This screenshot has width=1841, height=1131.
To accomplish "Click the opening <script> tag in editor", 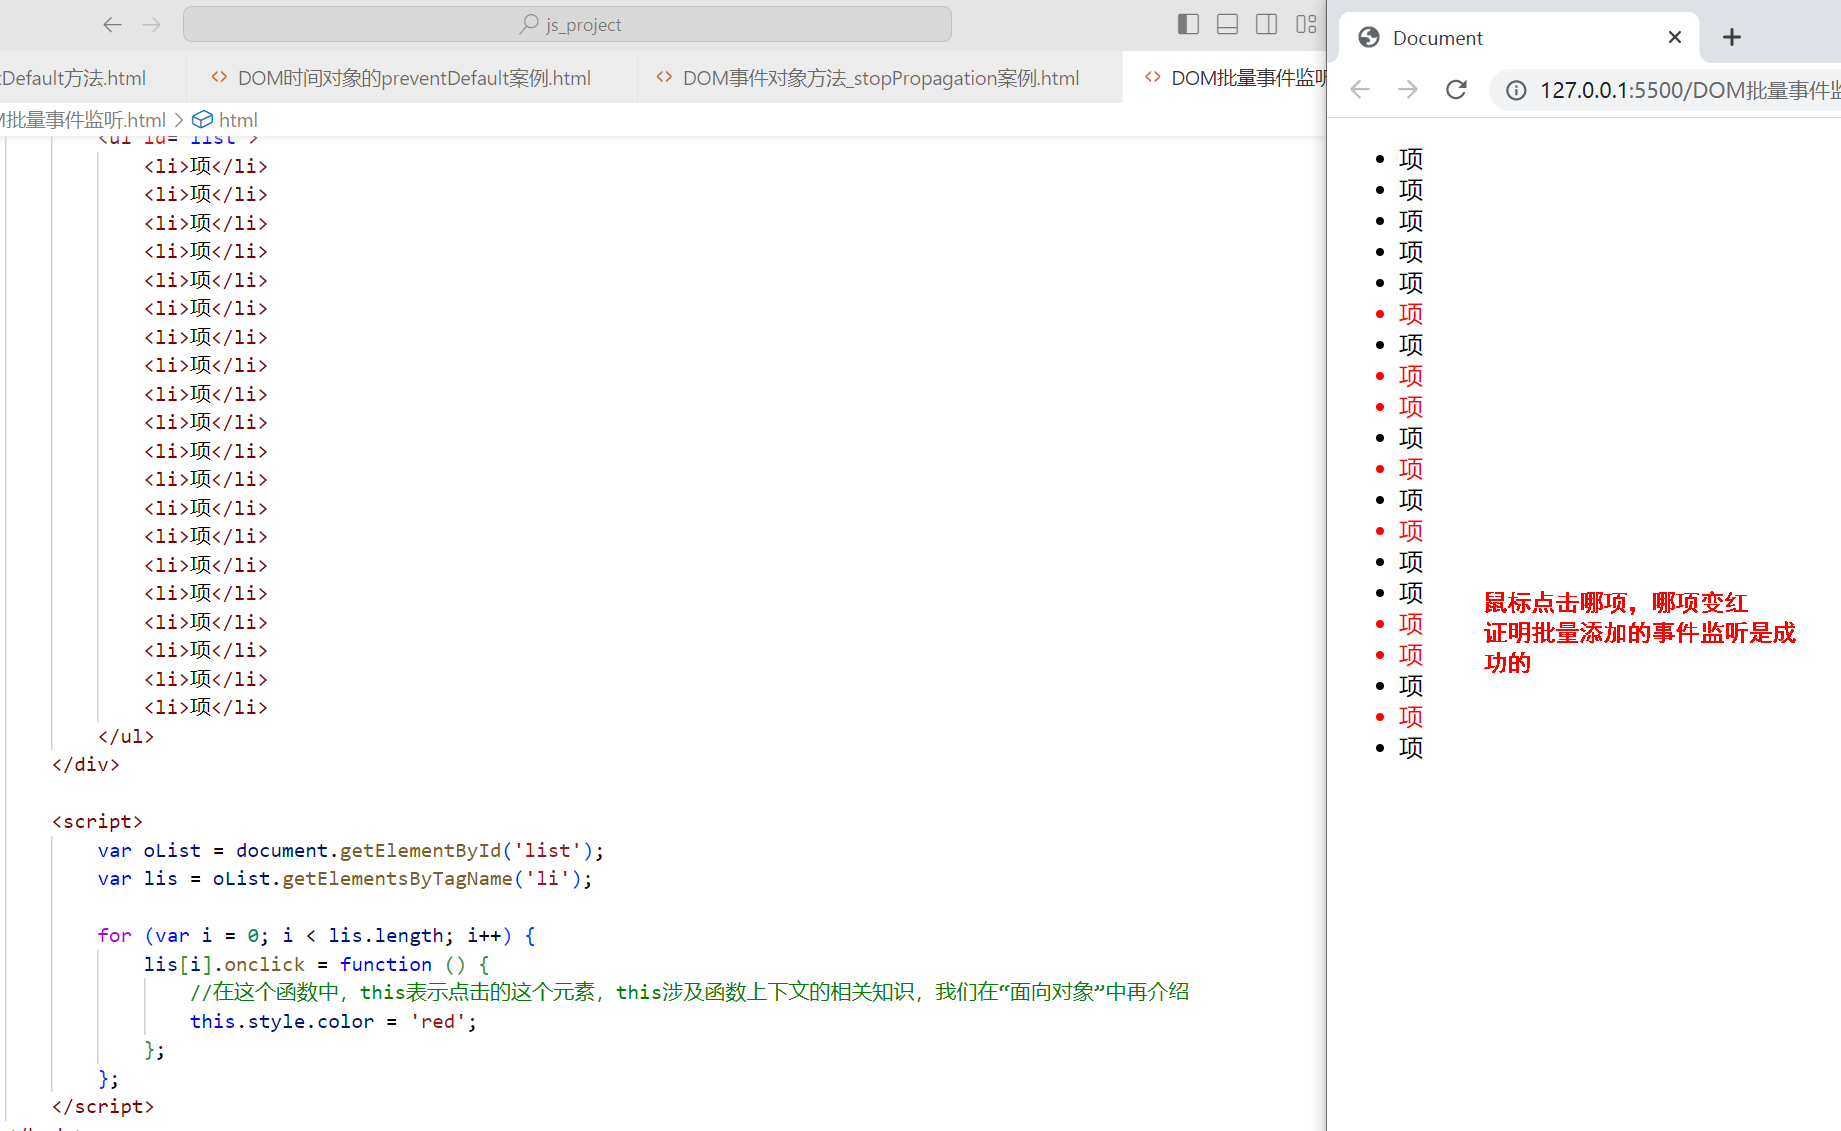I will pyautogui.click(x=97, y=821).
